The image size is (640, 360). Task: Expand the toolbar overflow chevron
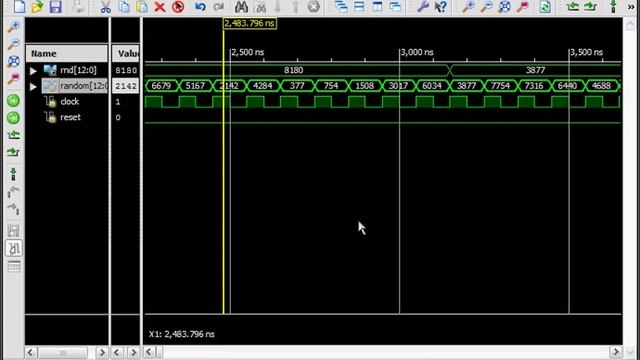click(x=631, y=7)
